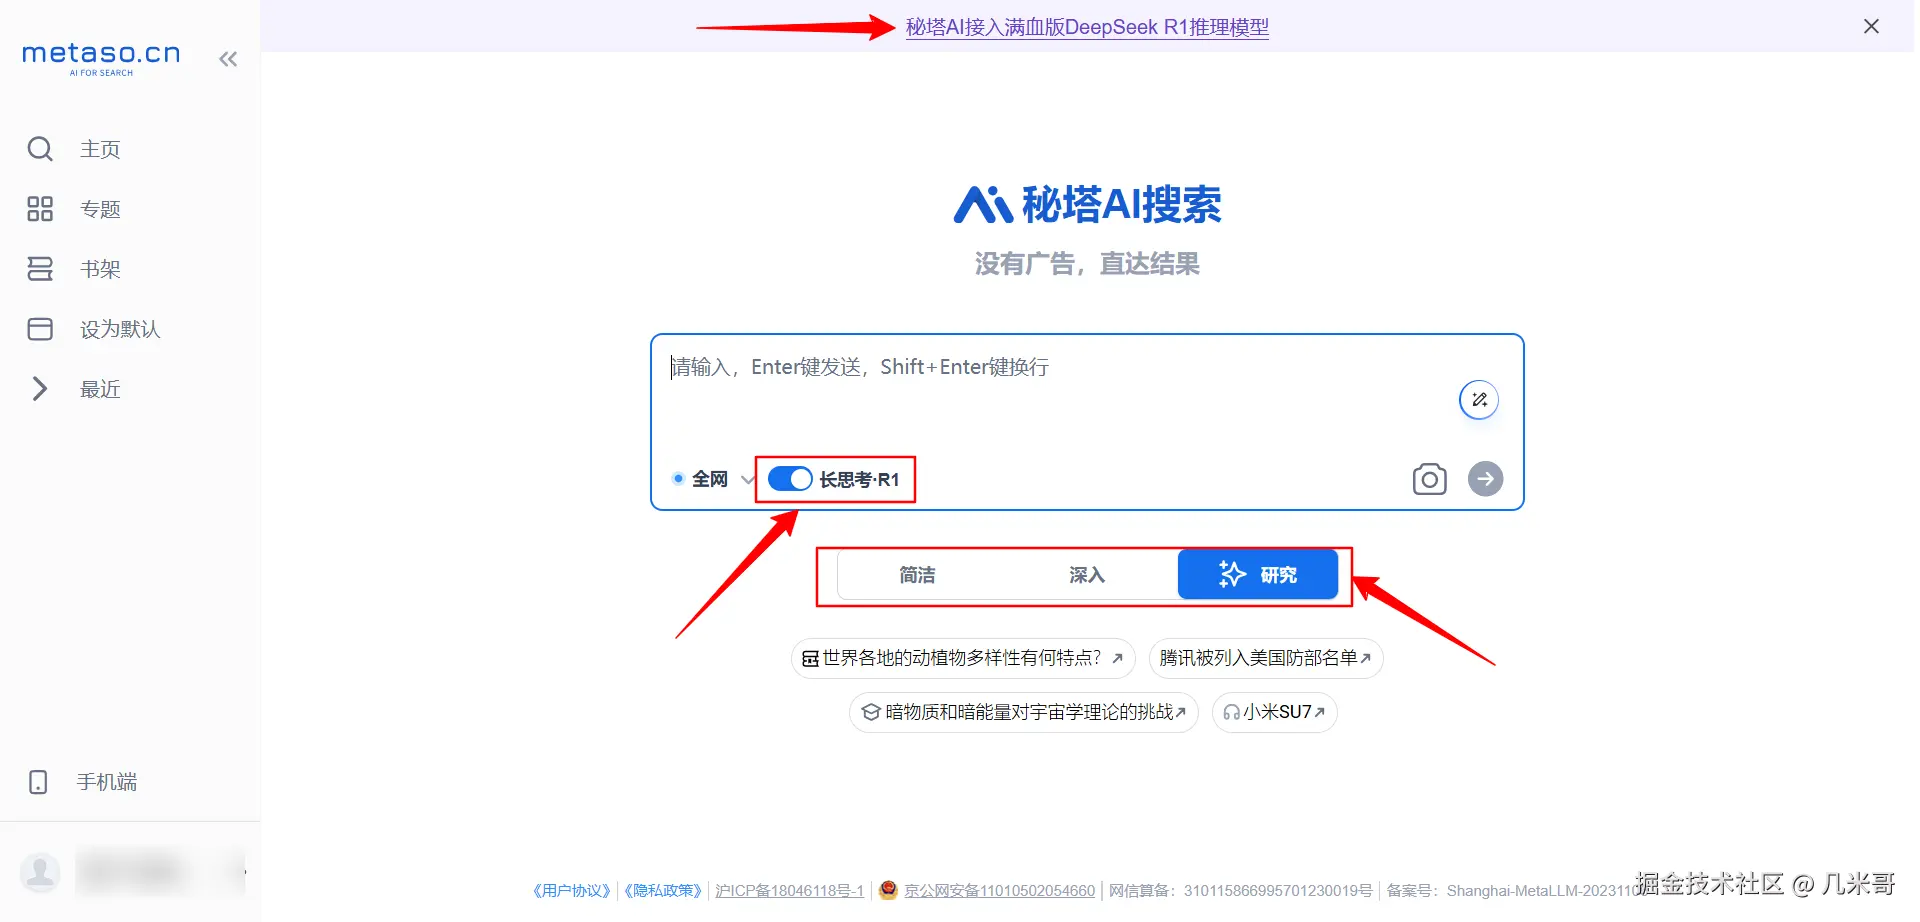1920x922 pixels.
Task: Open the DeepSeek R1 announcement link
Action: (1087, 27)
